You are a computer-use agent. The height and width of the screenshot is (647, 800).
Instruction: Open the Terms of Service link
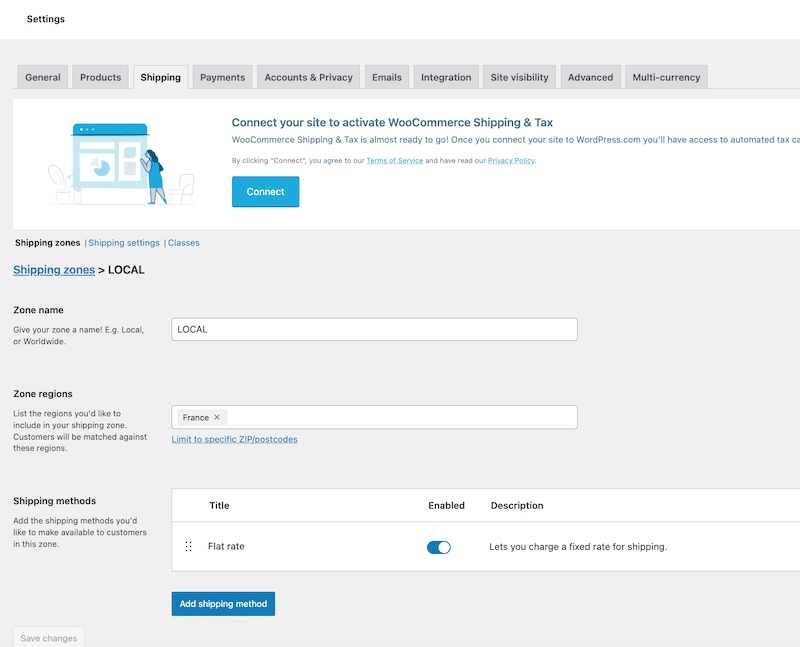pyautogui.click(x=394, y=160)
